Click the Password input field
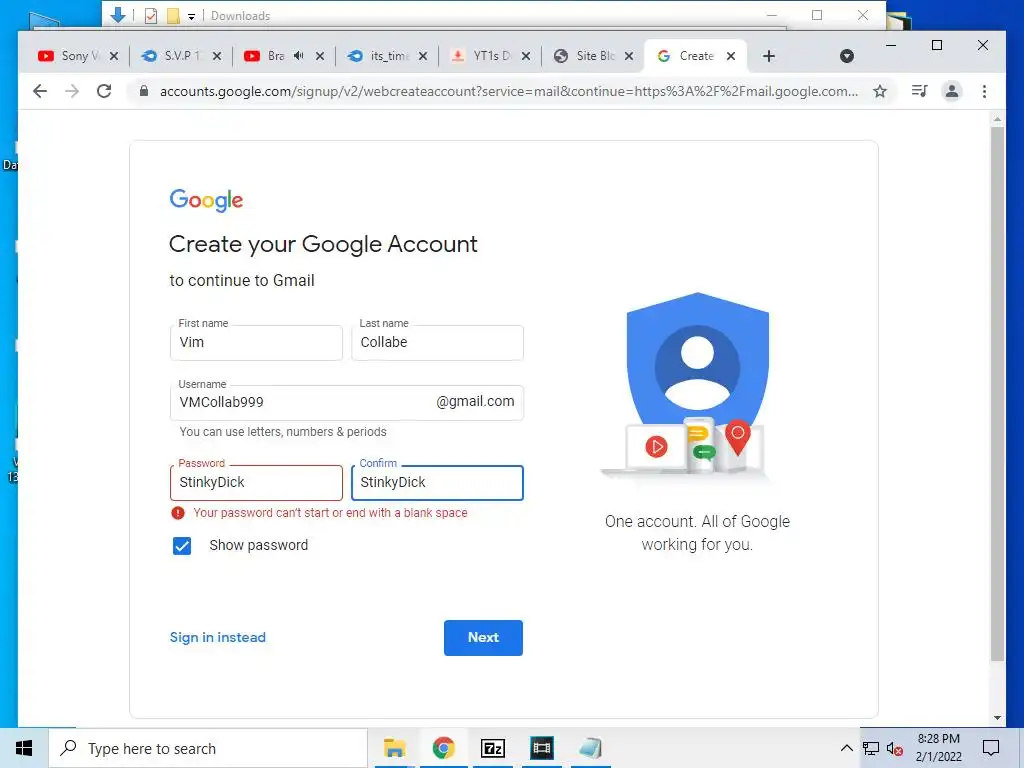 pos(256,483)
